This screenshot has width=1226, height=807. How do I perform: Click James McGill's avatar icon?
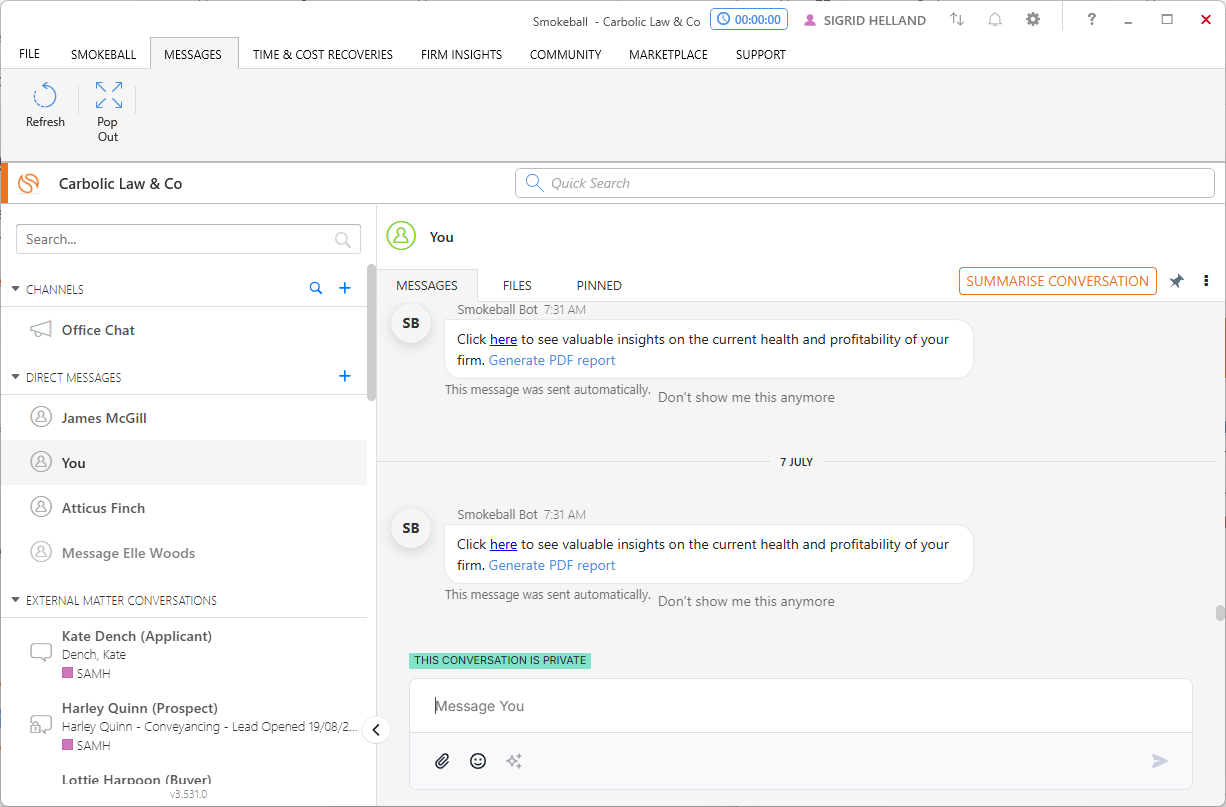click(41, 417)
